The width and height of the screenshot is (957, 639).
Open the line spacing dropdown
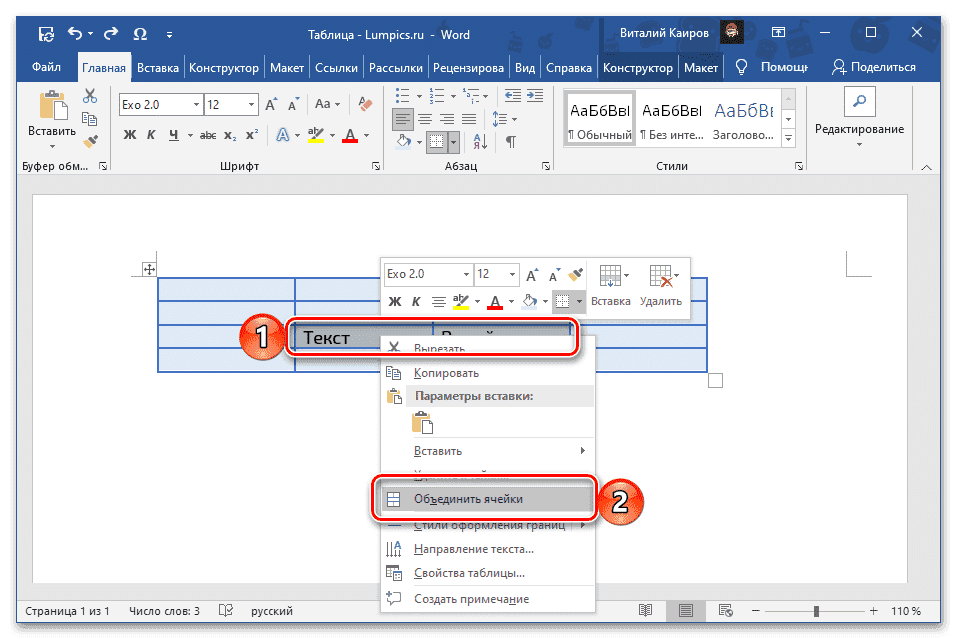point(498,118)
